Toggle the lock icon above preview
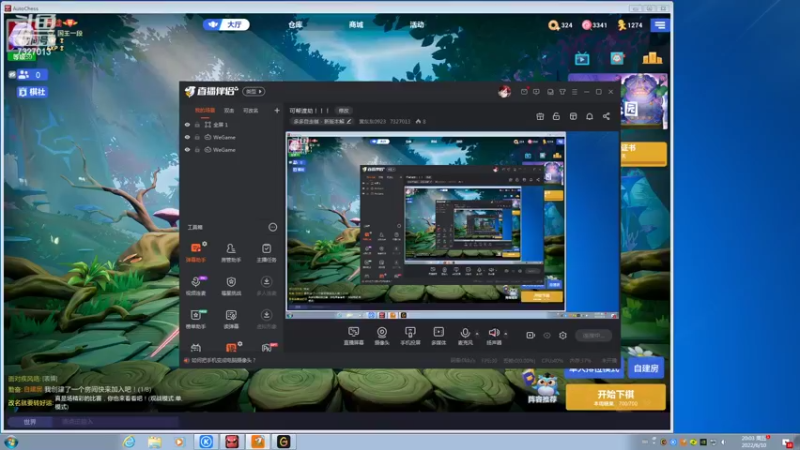The height and width of the screenshot is (450, 800). (x=556, y=116)
